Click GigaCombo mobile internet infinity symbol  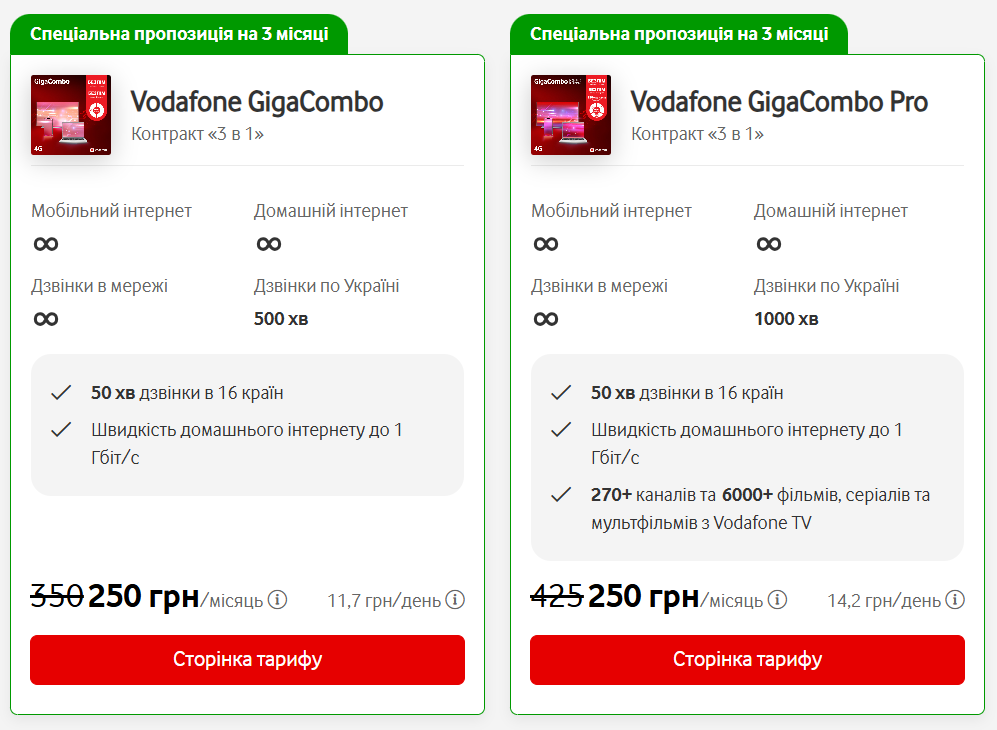click(46, 244)
